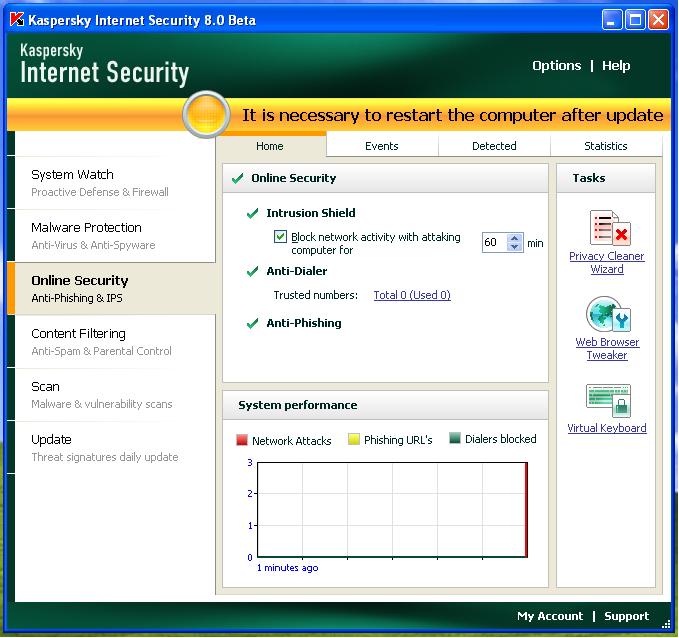Viewport: 679px width, 638px height.
Task: Click the Anti-Phishing green checkmark
Action: pyautogui.click(x=252, y=323)
